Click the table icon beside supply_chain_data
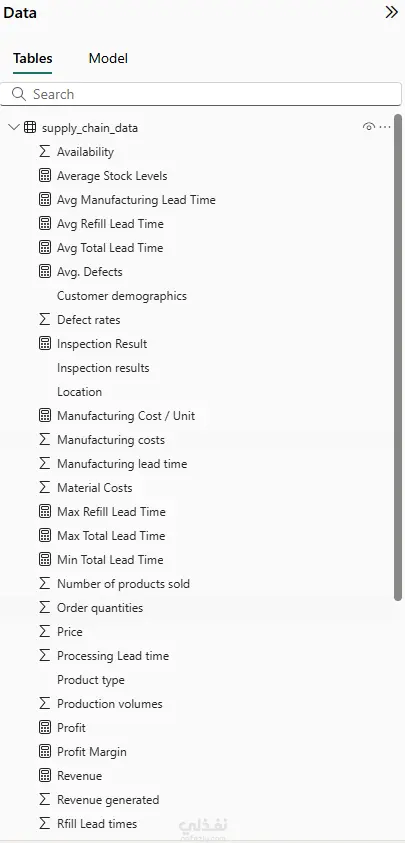Screen dimensions: 405x843 pos(30,128)
